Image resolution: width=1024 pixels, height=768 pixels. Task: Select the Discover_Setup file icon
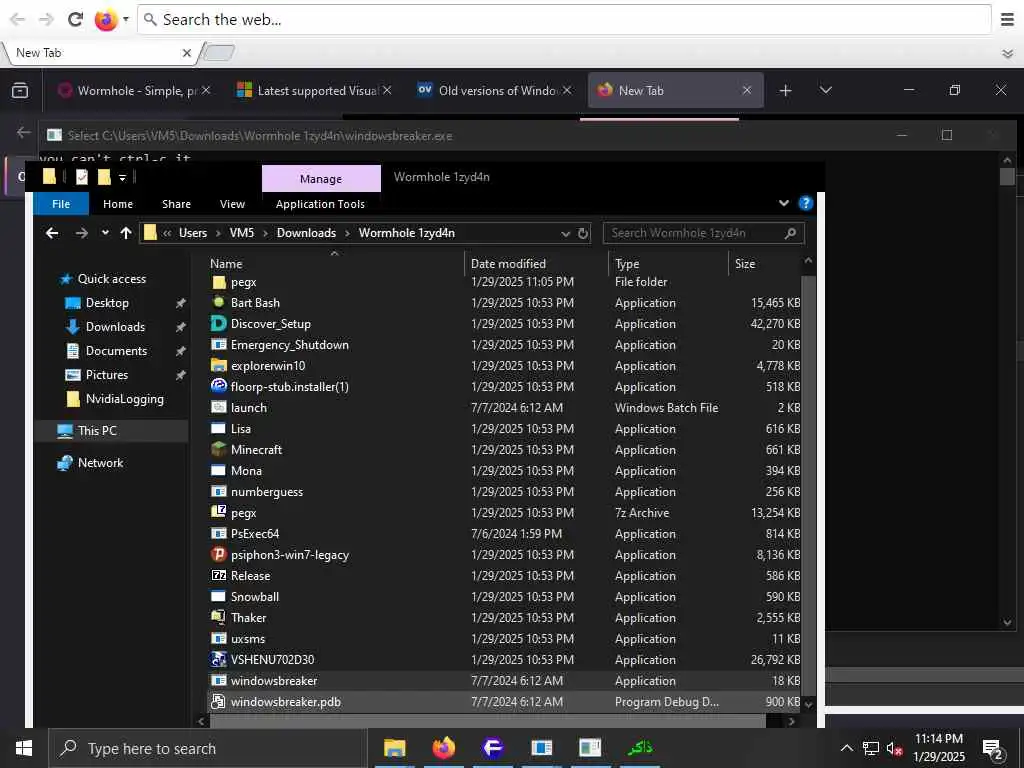[219, 323]
